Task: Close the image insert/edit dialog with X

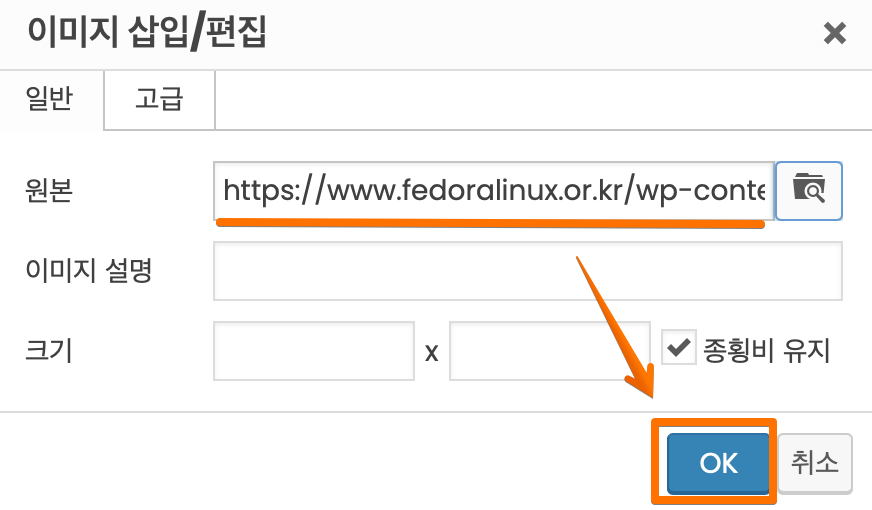Action: 834,33
